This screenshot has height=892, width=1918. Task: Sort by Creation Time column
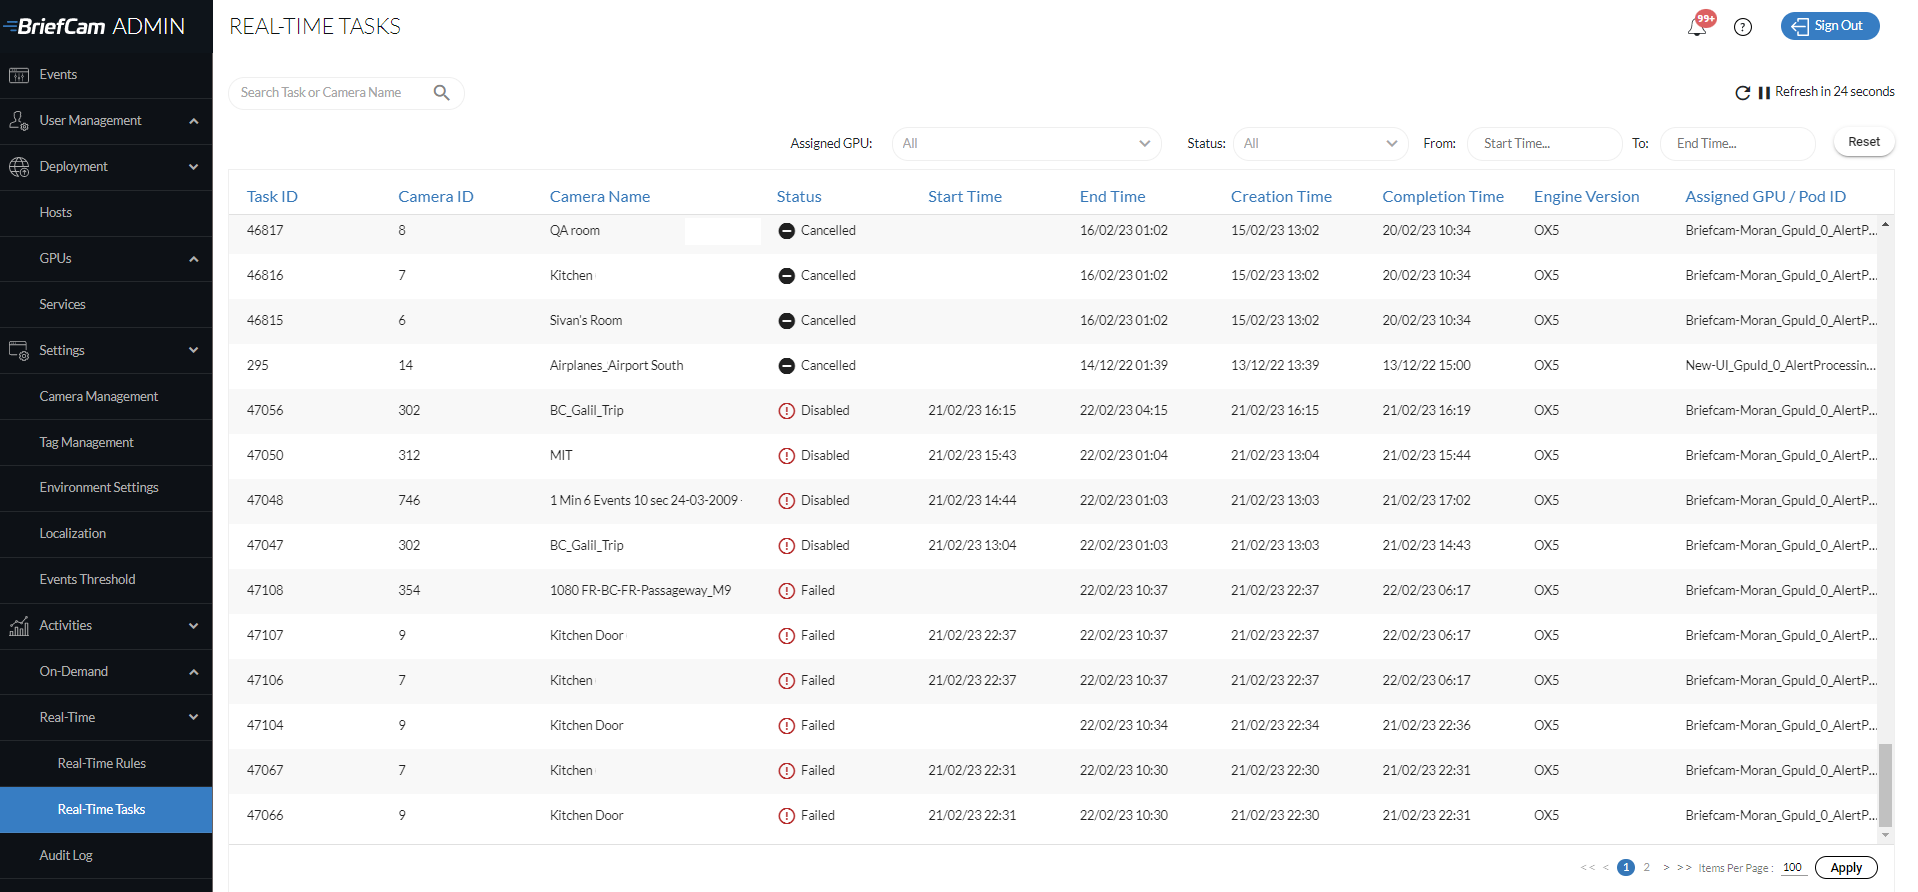[1281, 197]
